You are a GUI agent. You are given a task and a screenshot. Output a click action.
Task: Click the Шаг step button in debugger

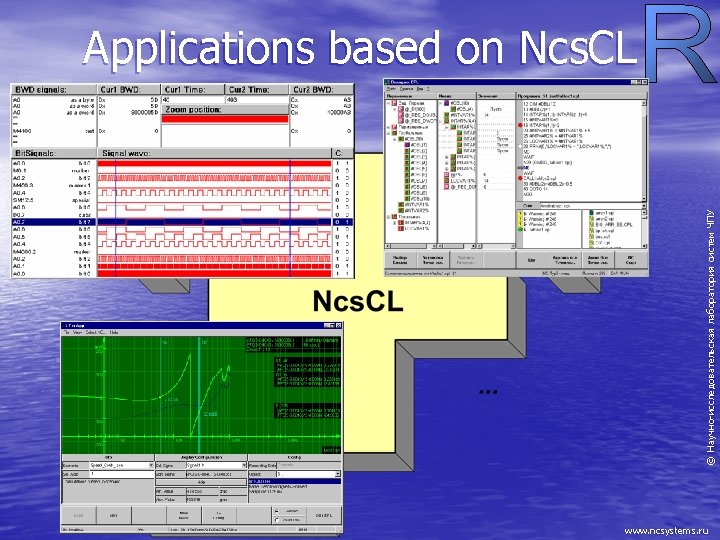coord(532,260)
